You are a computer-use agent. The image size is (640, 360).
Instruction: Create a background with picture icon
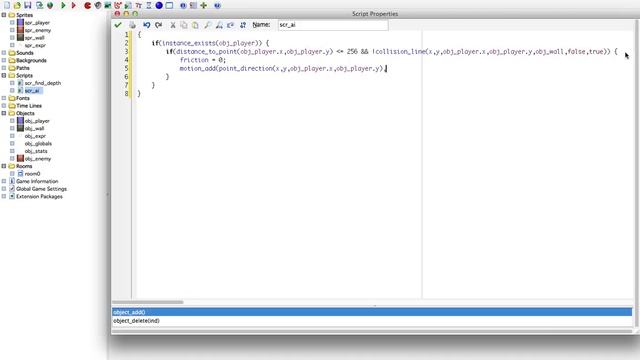108,5
